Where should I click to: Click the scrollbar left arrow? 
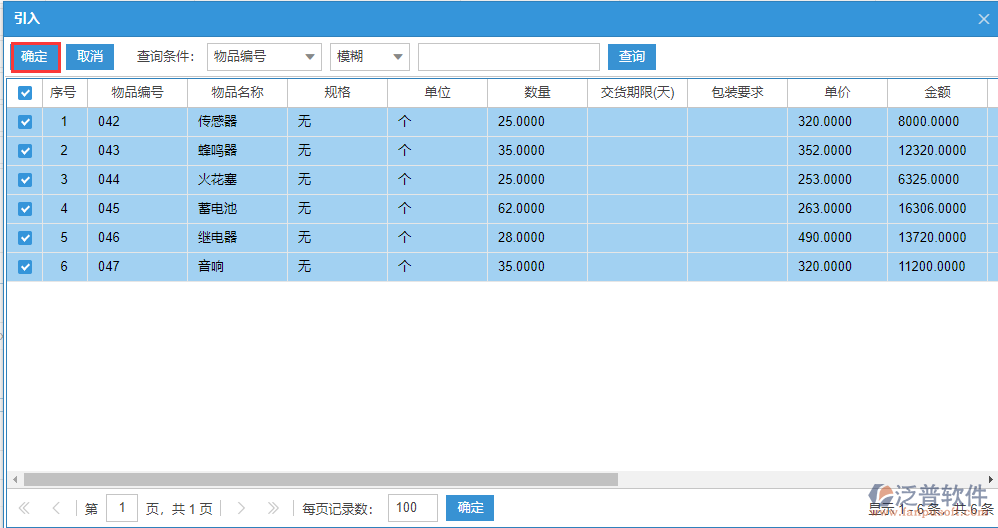point(15,479)
